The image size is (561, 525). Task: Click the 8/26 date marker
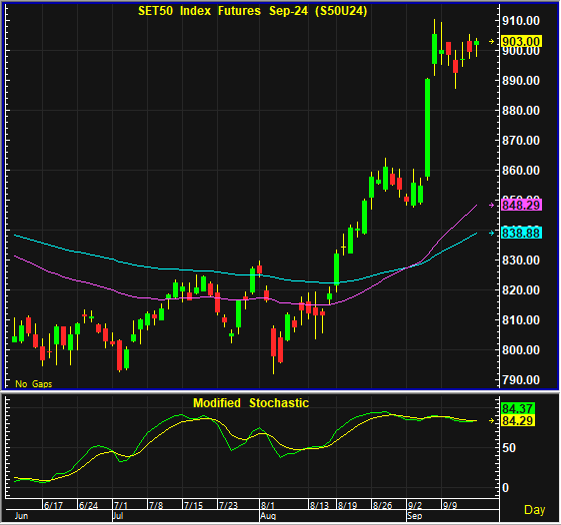(x=382, y=505)
